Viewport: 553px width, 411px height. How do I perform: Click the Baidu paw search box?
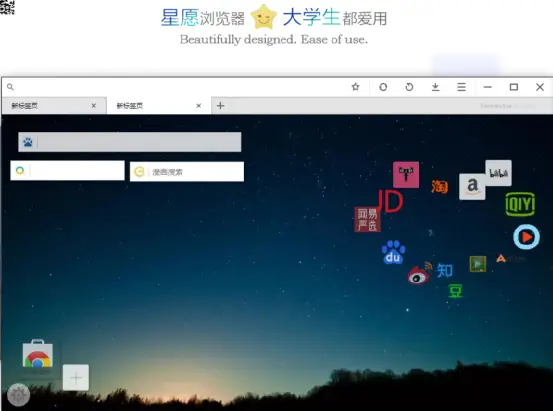[x=130, y=142]
